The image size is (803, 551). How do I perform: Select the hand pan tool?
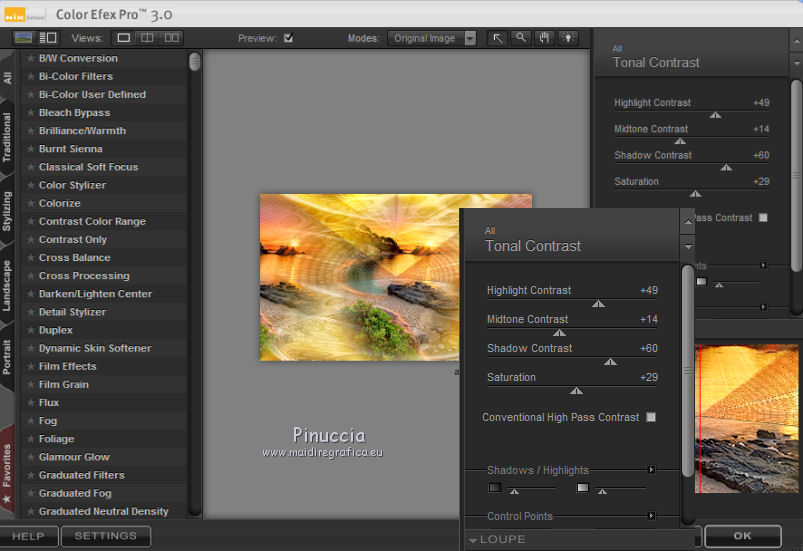coord(544,38)
